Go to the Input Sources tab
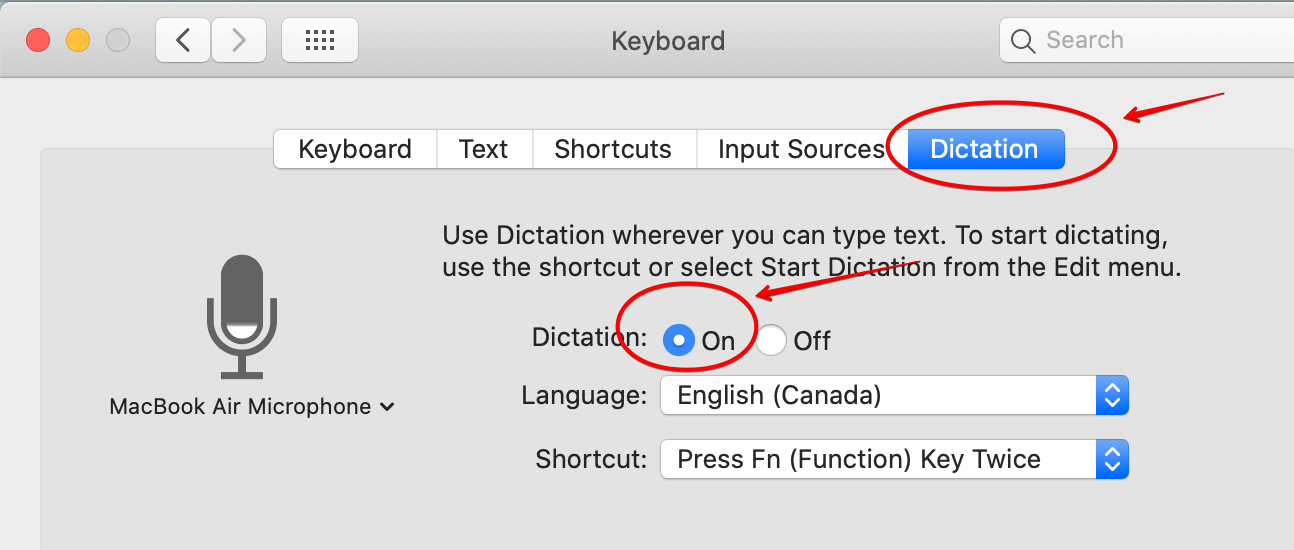This screenshot has width=1294, height=550. [x=801, y=149]
